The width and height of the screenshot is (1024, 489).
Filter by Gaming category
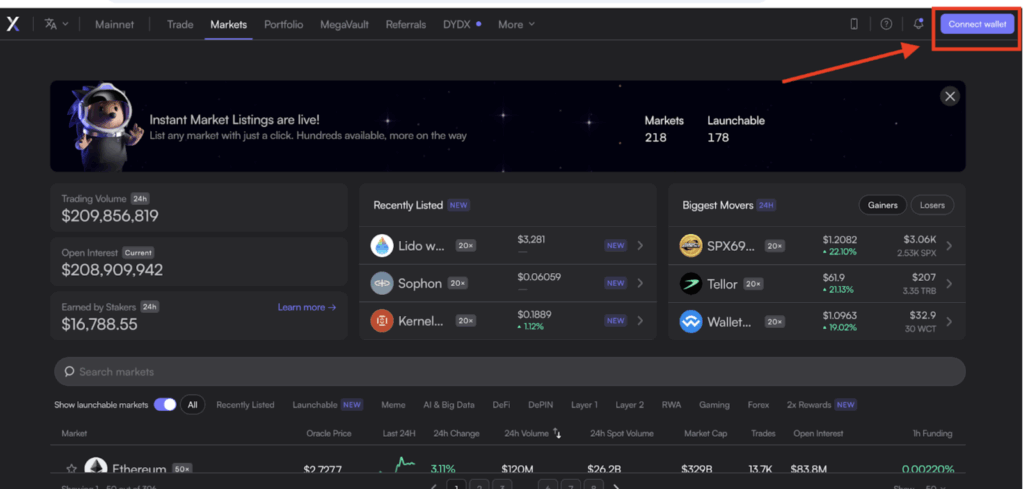714,405
